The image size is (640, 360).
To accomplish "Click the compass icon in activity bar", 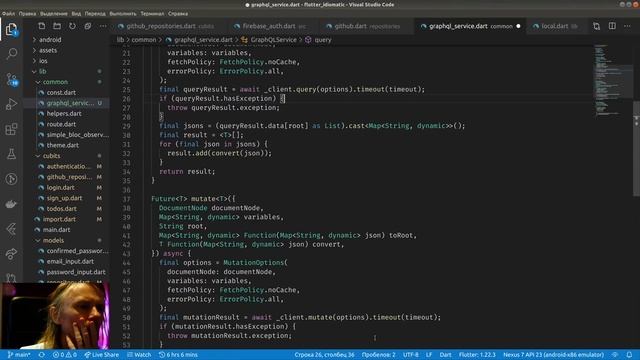I will (11, 179).
